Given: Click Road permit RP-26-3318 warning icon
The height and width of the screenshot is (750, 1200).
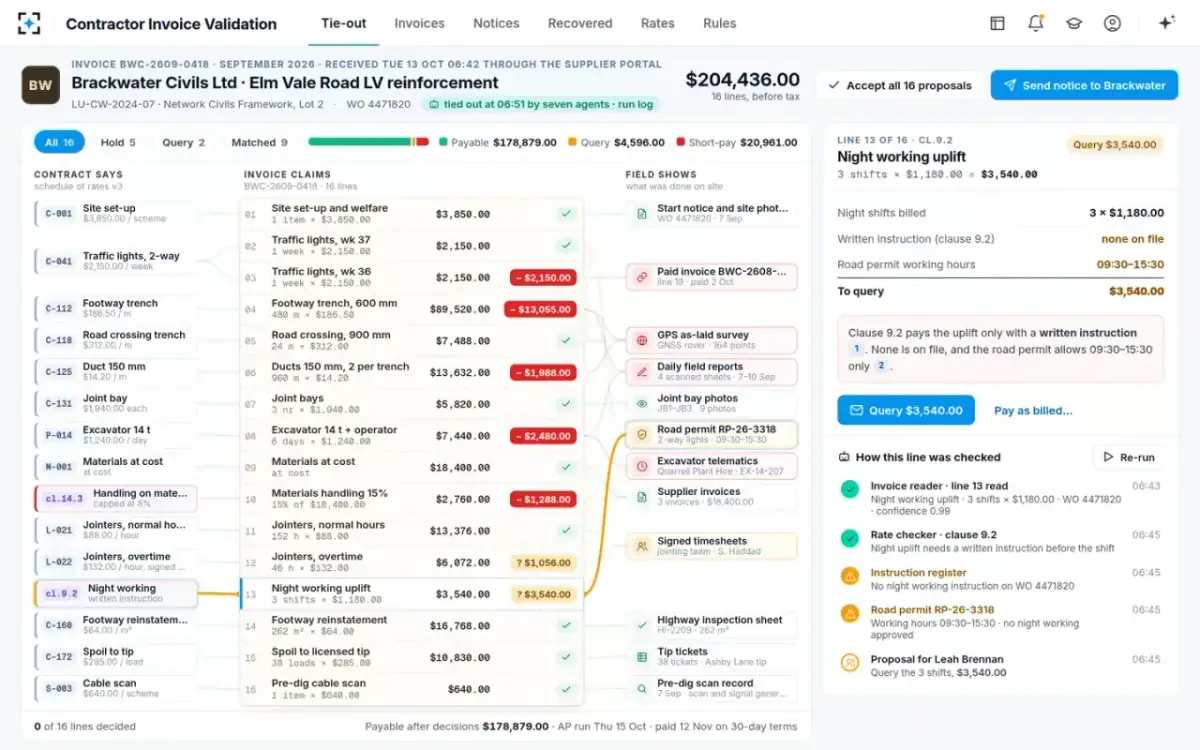Looking at the screenshot, I should point(850,613).
